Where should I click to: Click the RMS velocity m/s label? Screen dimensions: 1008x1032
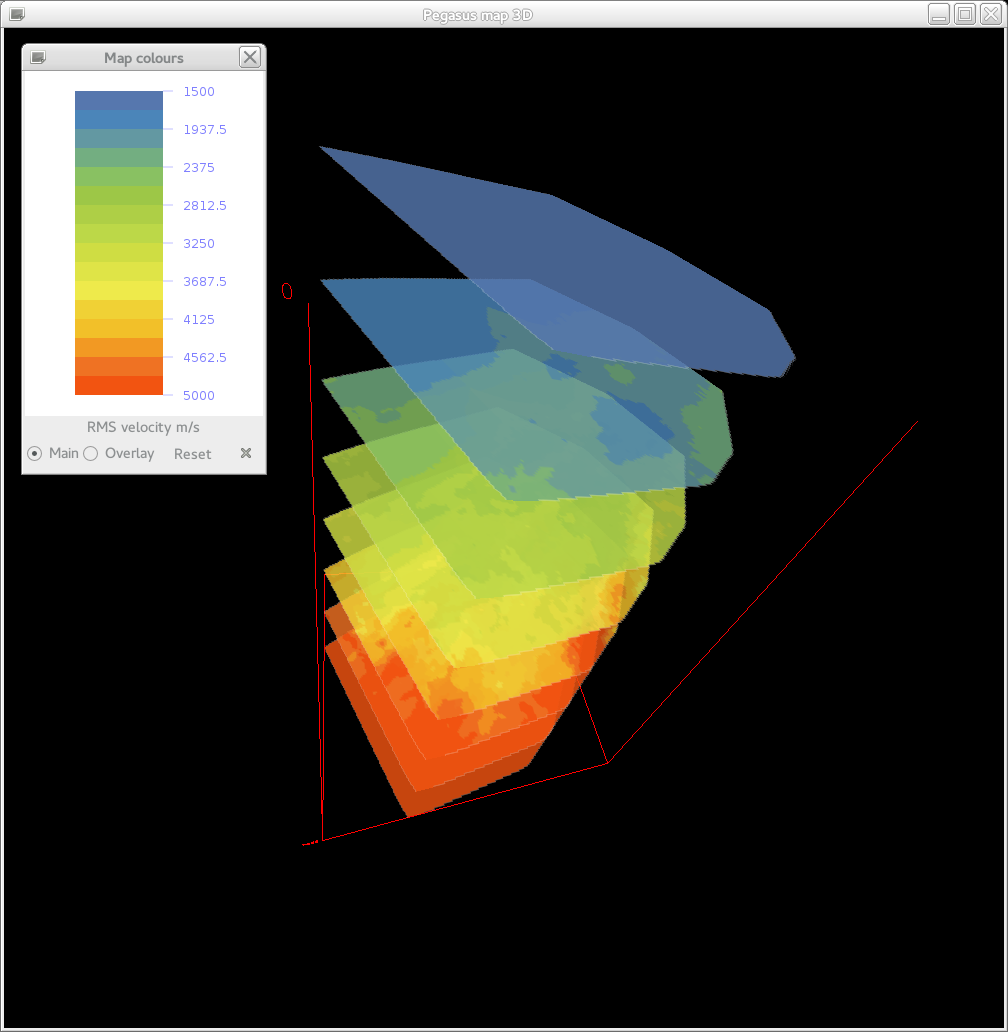[143, 427]
